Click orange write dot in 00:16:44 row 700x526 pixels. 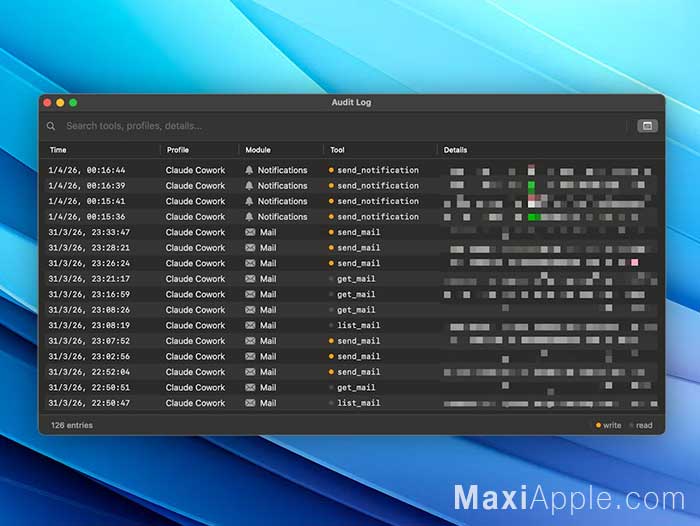[331, 170]
